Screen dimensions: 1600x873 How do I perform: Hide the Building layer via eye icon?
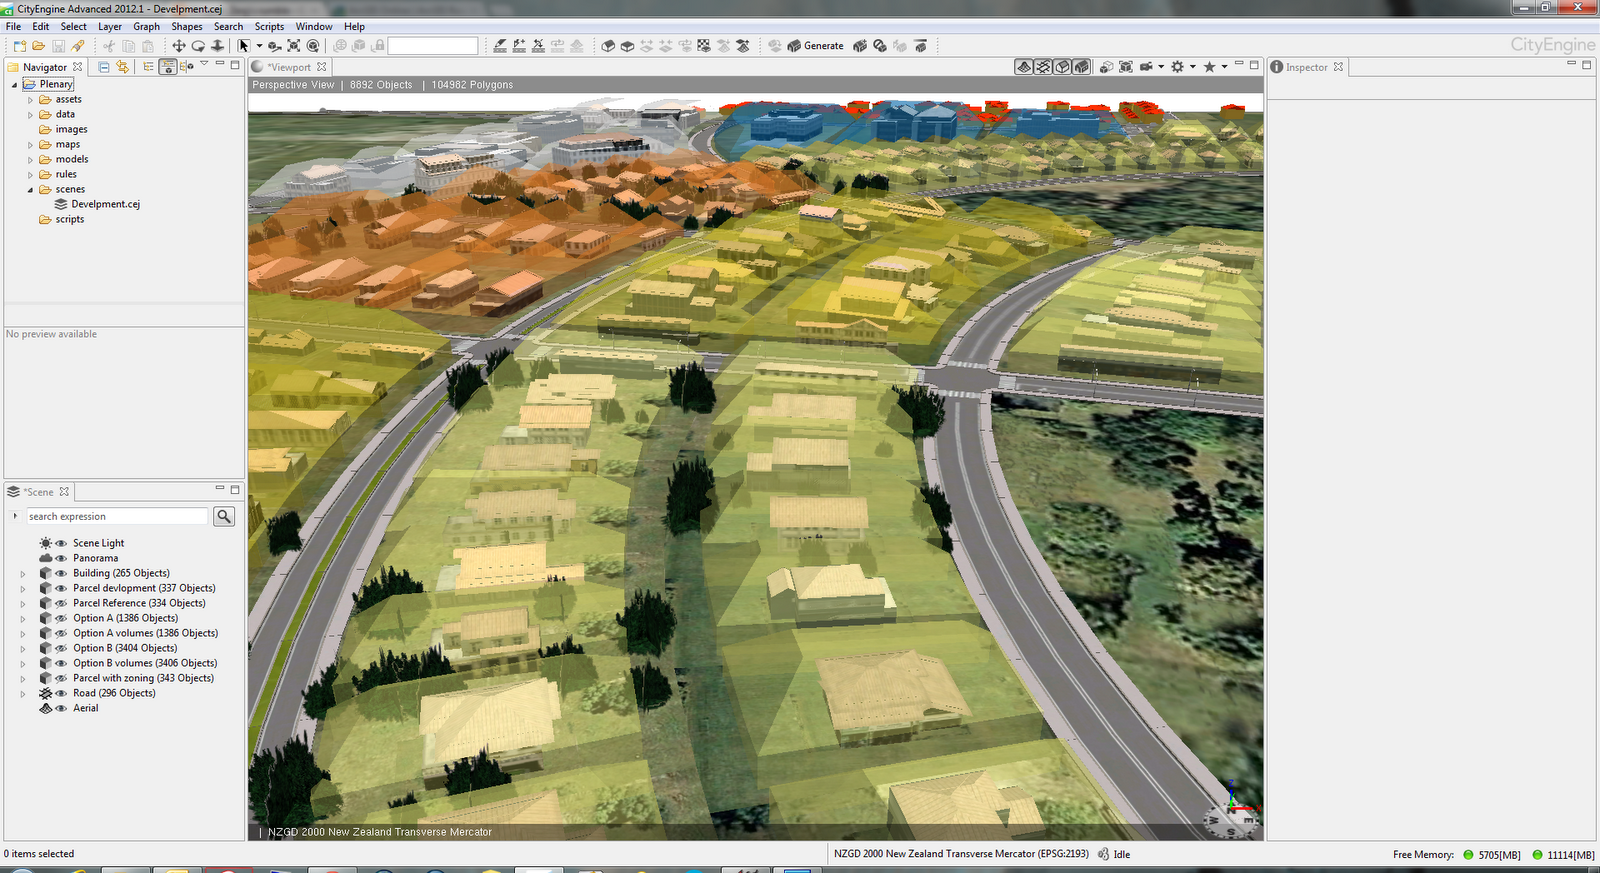click(61, 573)
